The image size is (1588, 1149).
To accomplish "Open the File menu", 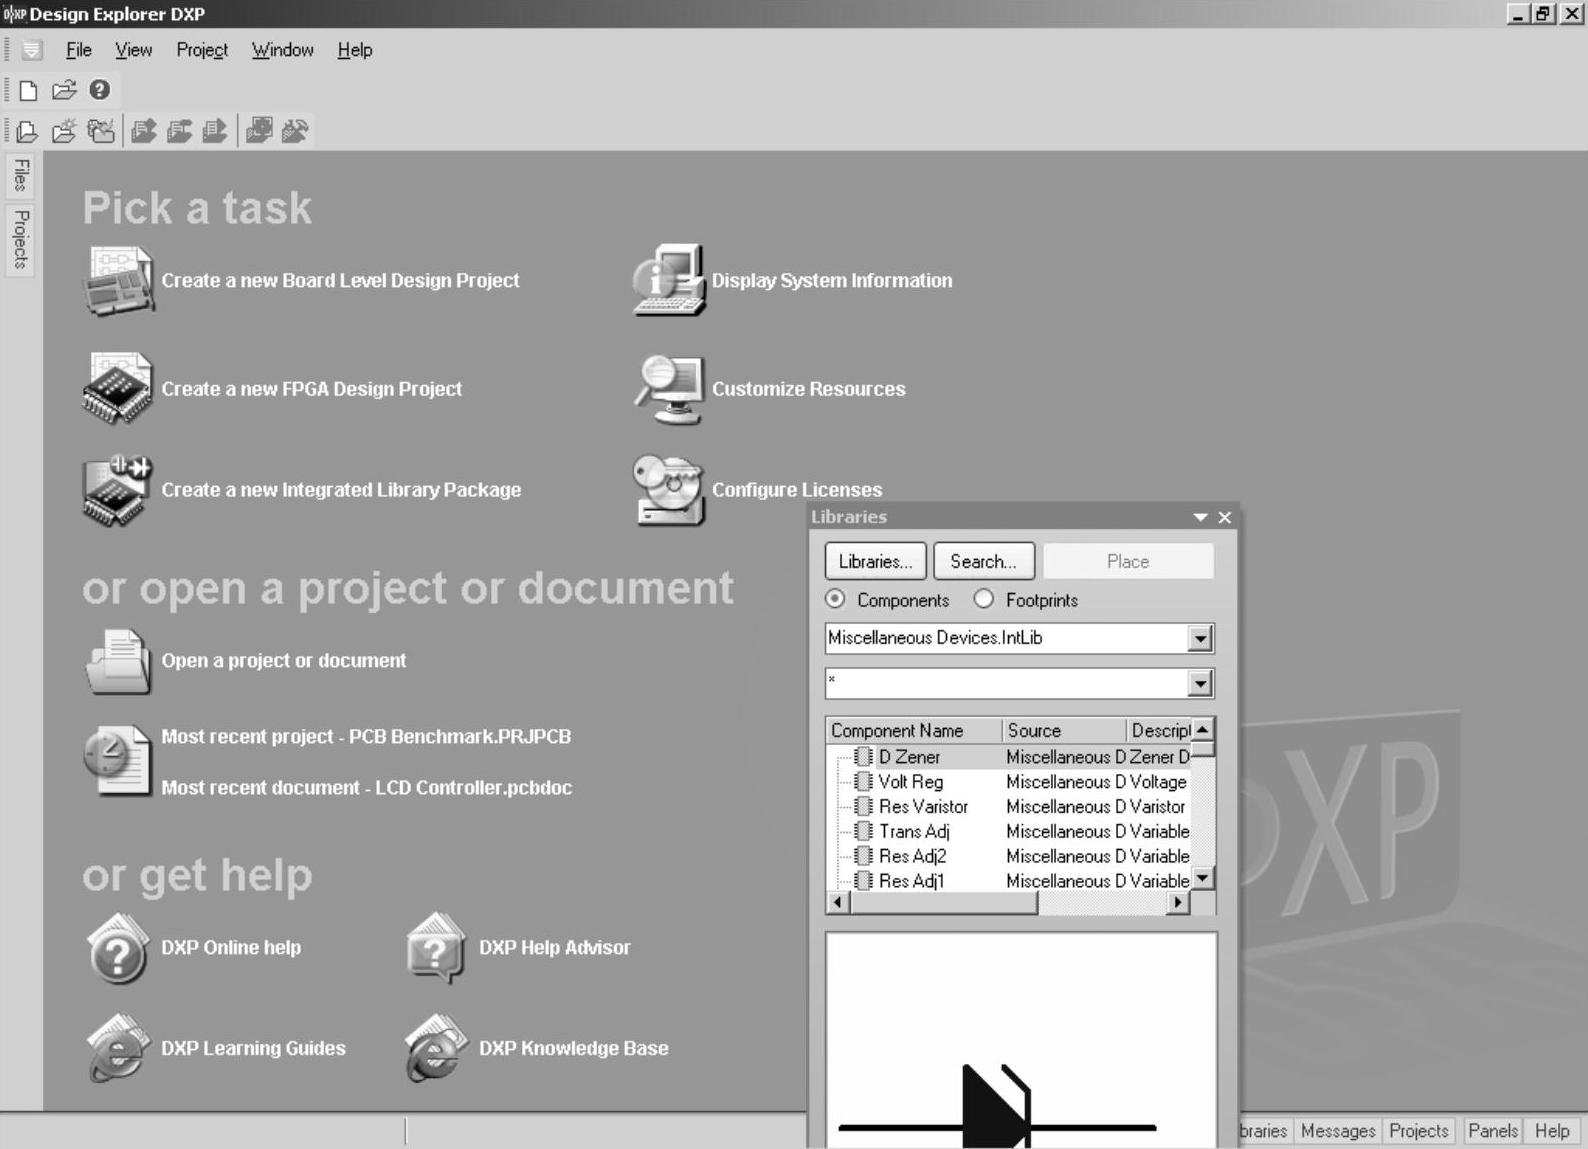I will click(x=79, y=50).
